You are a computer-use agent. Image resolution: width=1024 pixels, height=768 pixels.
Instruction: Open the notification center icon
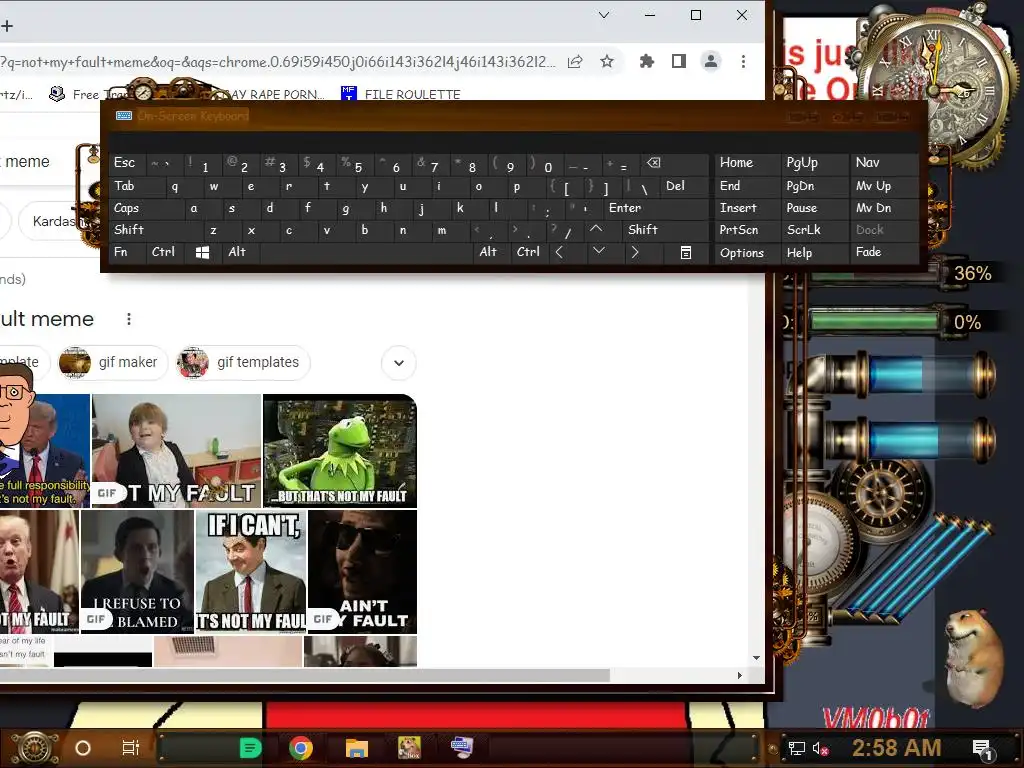tap(982, 748)
